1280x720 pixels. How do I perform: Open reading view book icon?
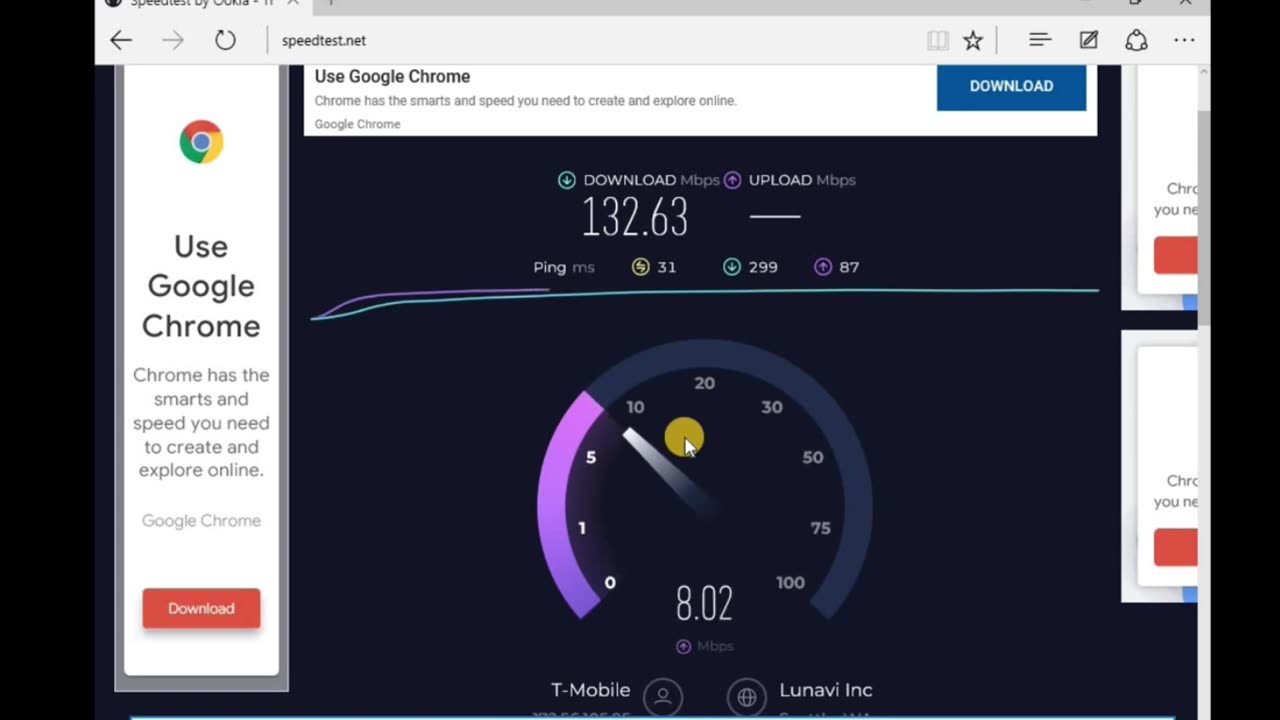point(937,40)
